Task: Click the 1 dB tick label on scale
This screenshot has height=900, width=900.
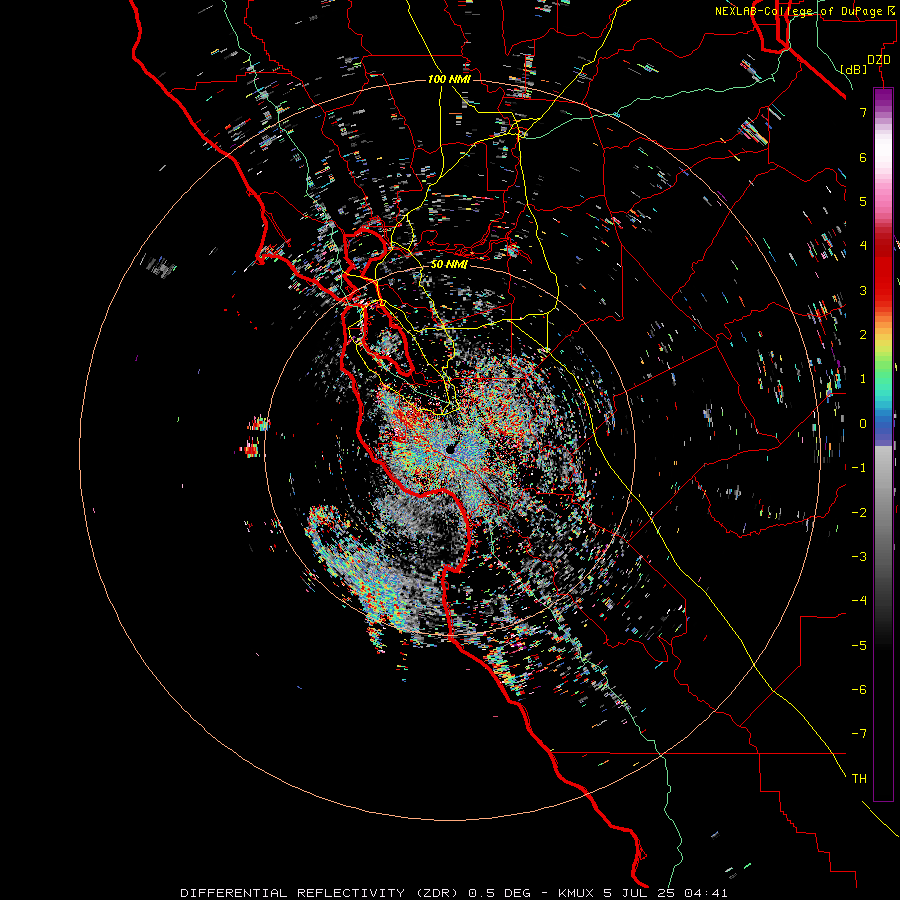Action: coord(863,379)
